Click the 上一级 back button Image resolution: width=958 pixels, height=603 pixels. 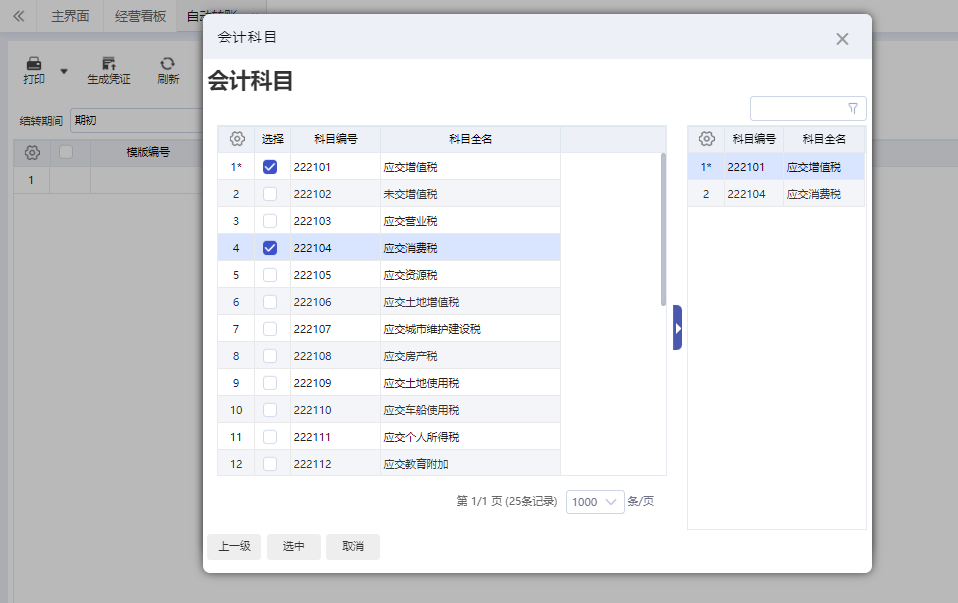[234, 547]
